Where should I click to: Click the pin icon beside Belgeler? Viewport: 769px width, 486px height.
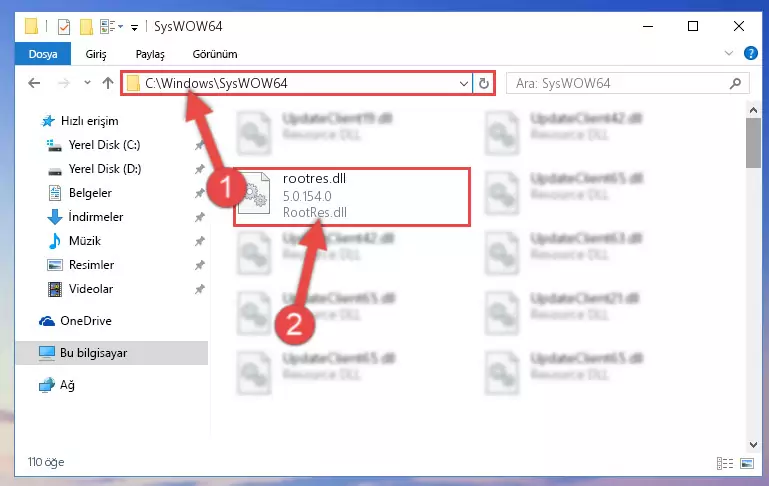200,193
